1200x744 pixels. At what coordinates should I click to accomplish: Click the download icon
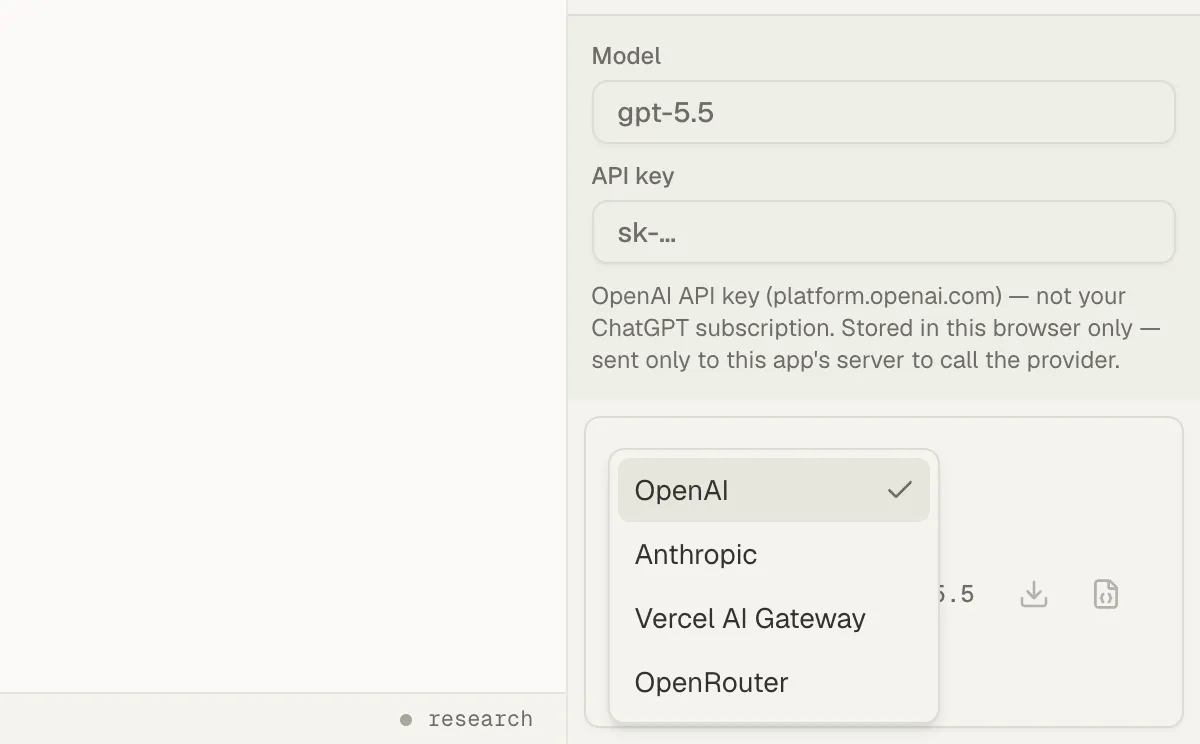coord(1033,594)
